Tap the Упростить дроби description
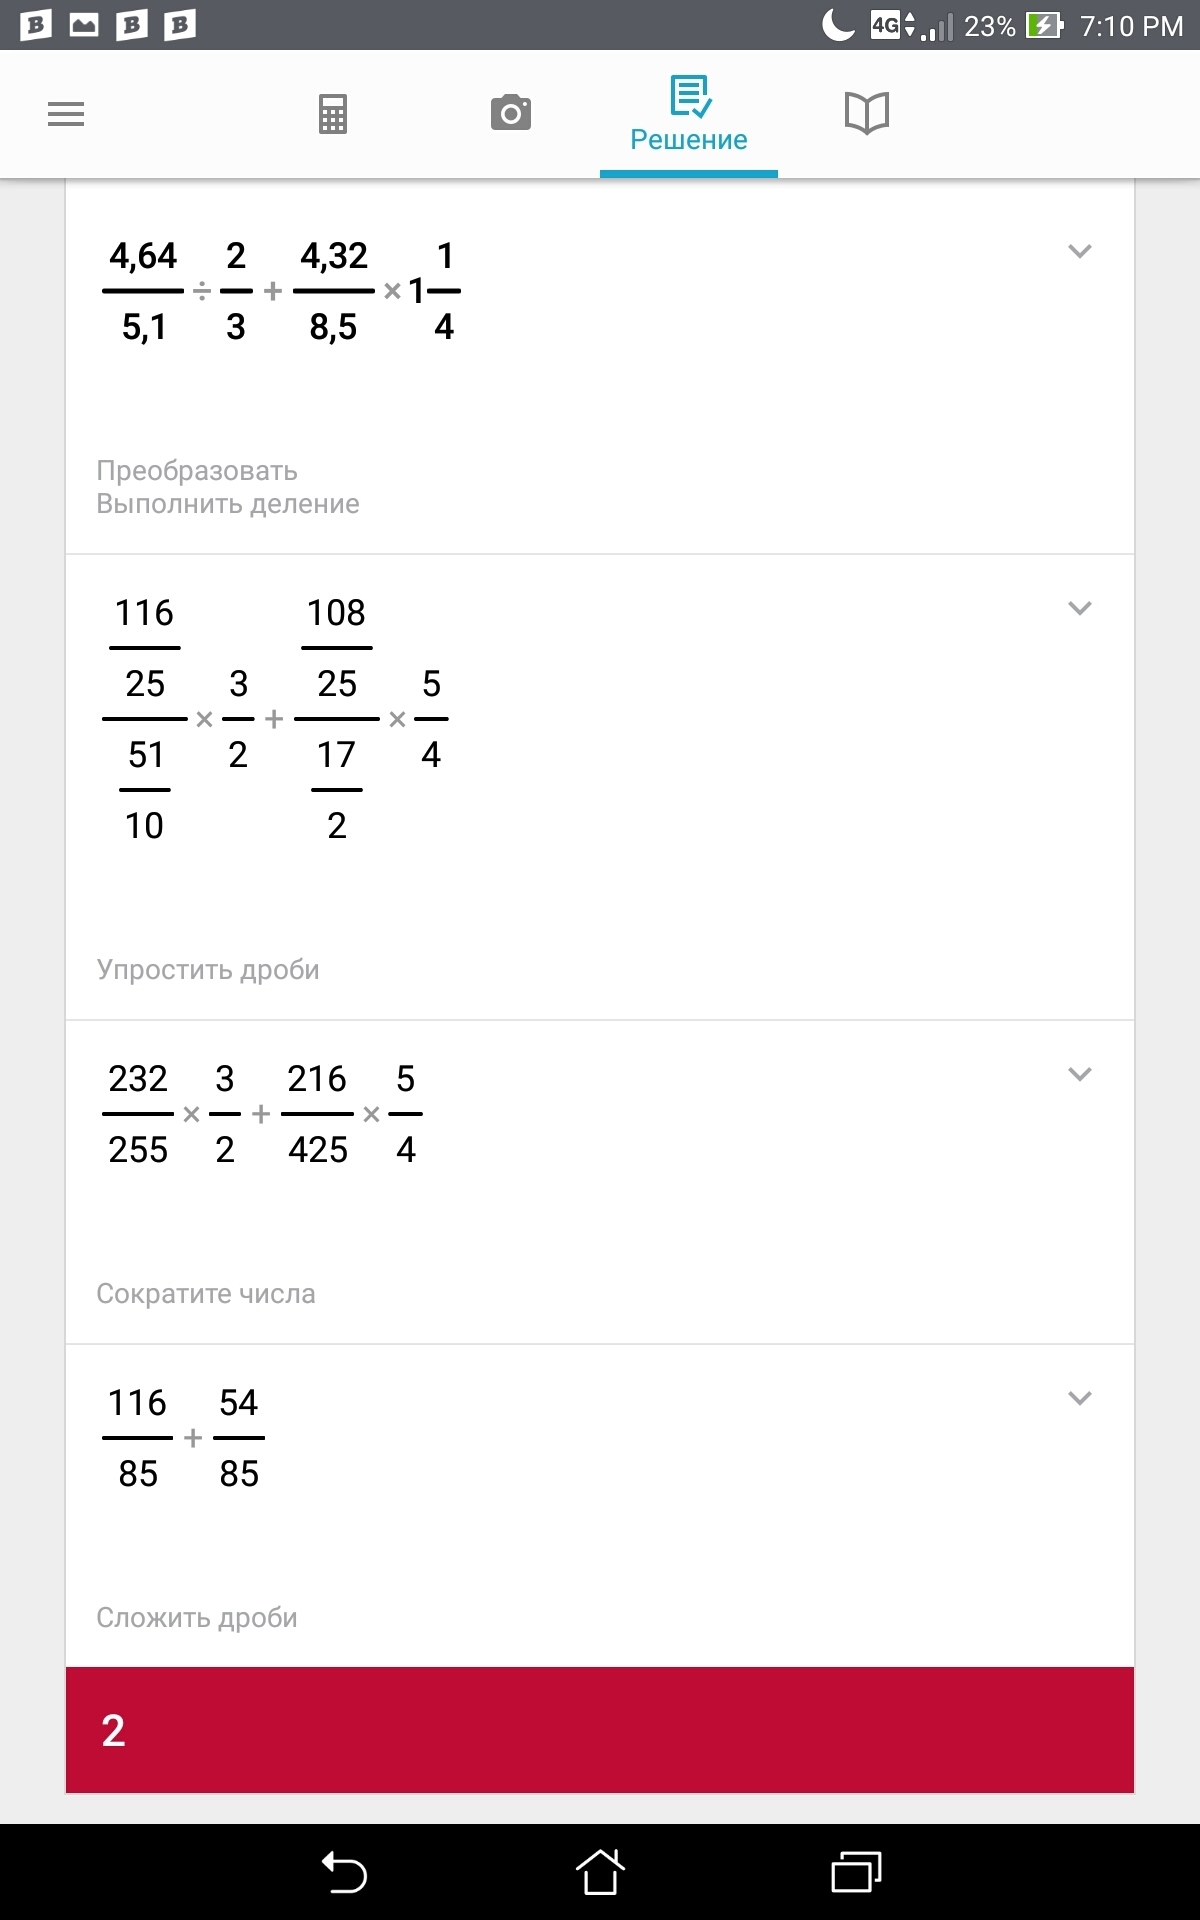 click(208, 970)
